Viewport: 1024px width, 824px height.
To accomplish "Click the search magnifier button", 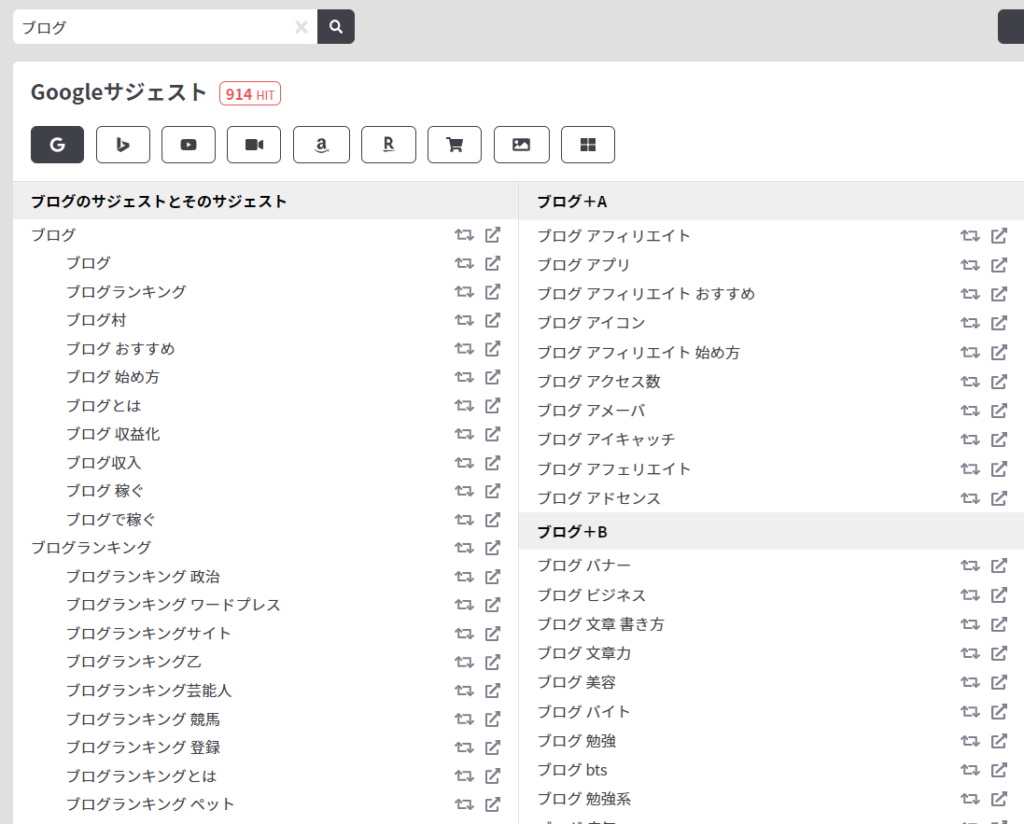I will tap(336, 27).
